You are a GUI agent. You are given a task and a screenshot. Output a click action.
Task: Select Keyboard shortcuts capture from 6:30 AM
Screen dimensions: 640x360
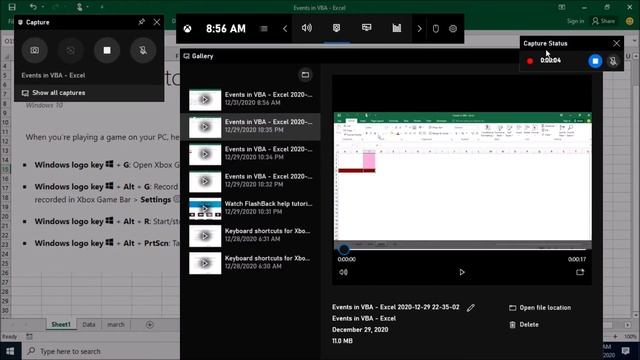(251, 263)
